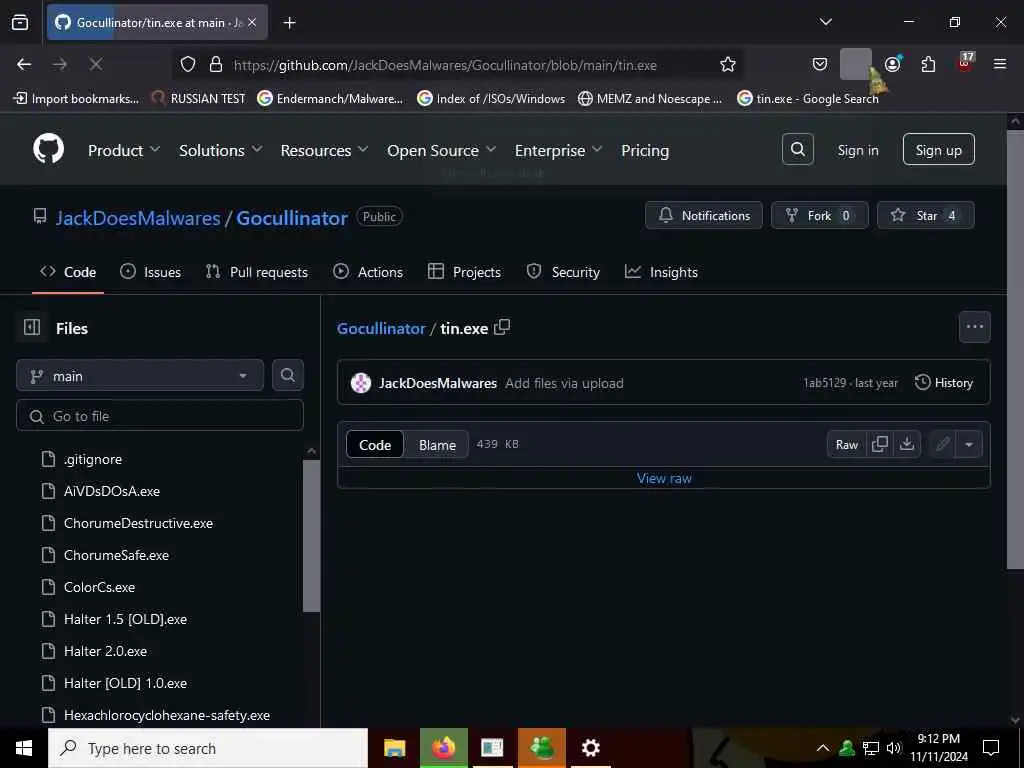The width and height of the screenshot is (1024, 768).
Task: Click the Firefox back arrow
Action: [24, 64]
